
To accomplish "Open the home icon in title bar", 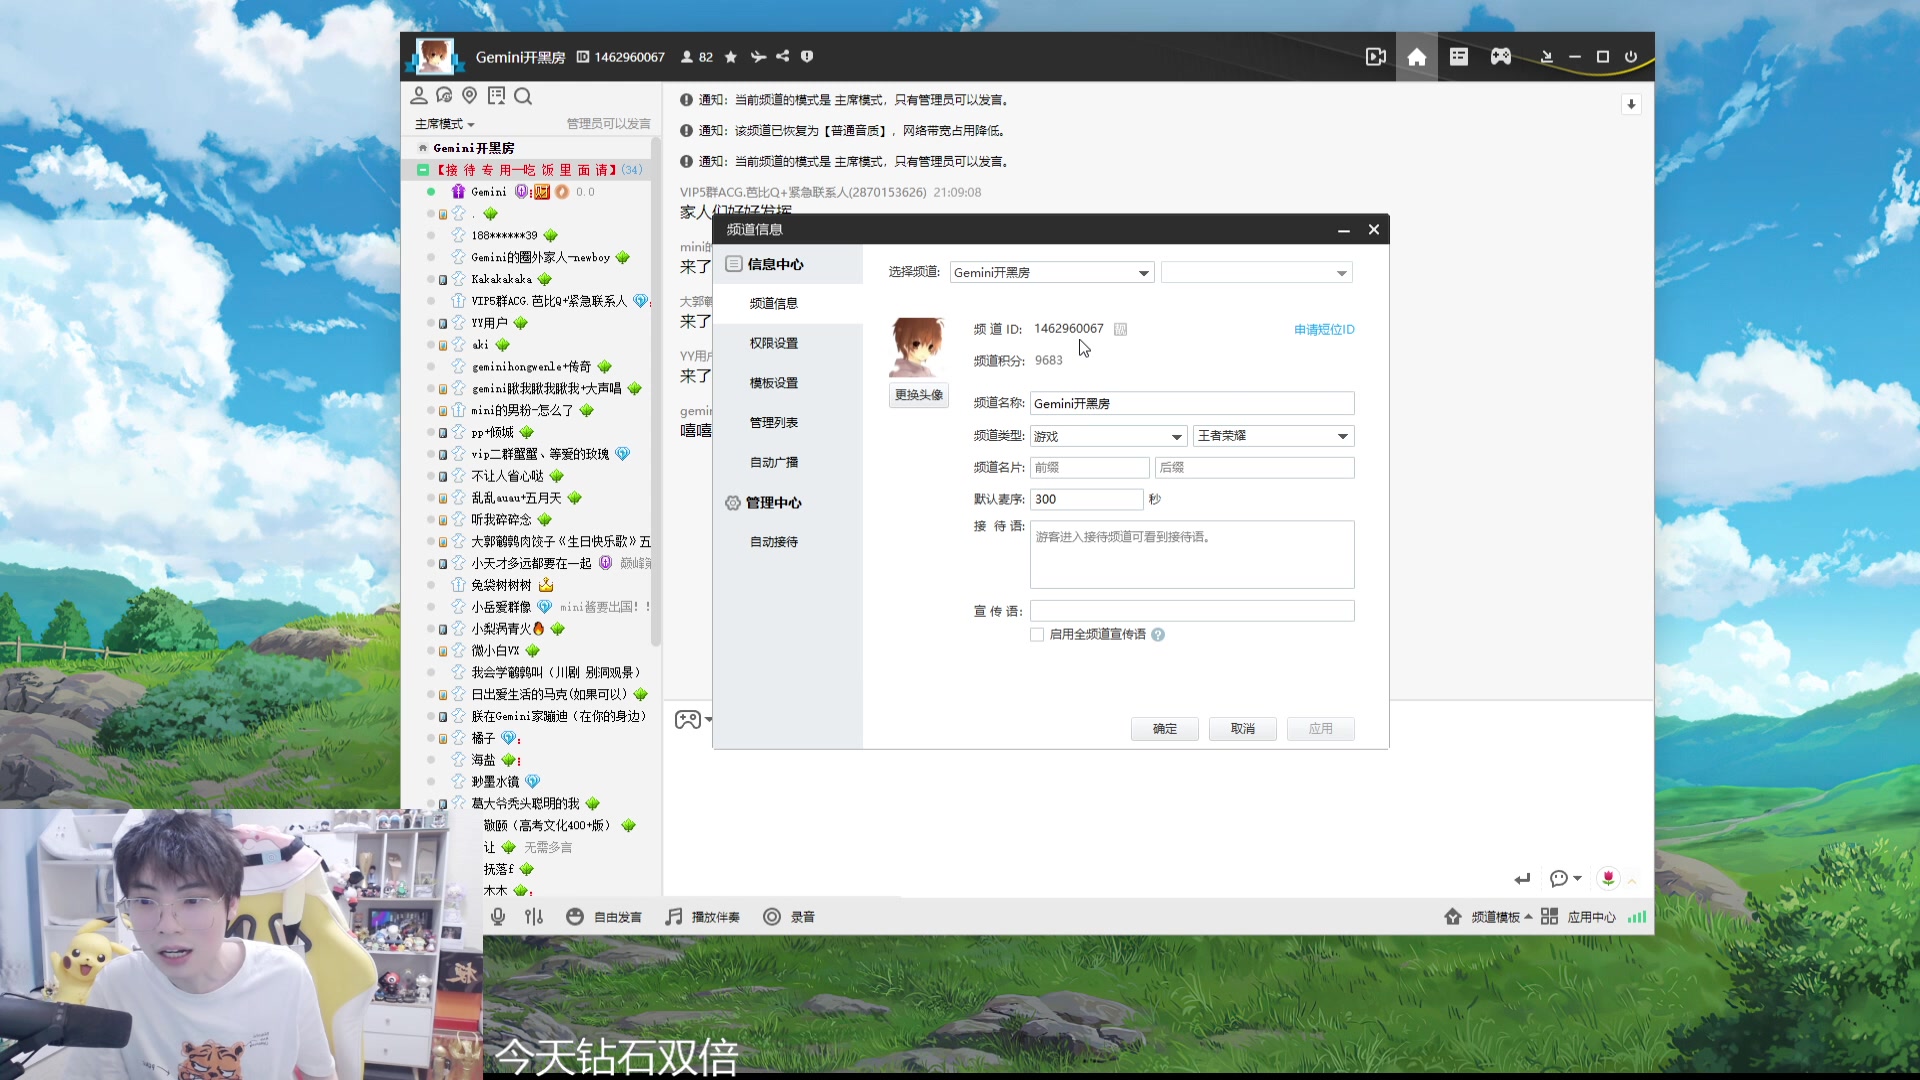I will pos(1416,57).
